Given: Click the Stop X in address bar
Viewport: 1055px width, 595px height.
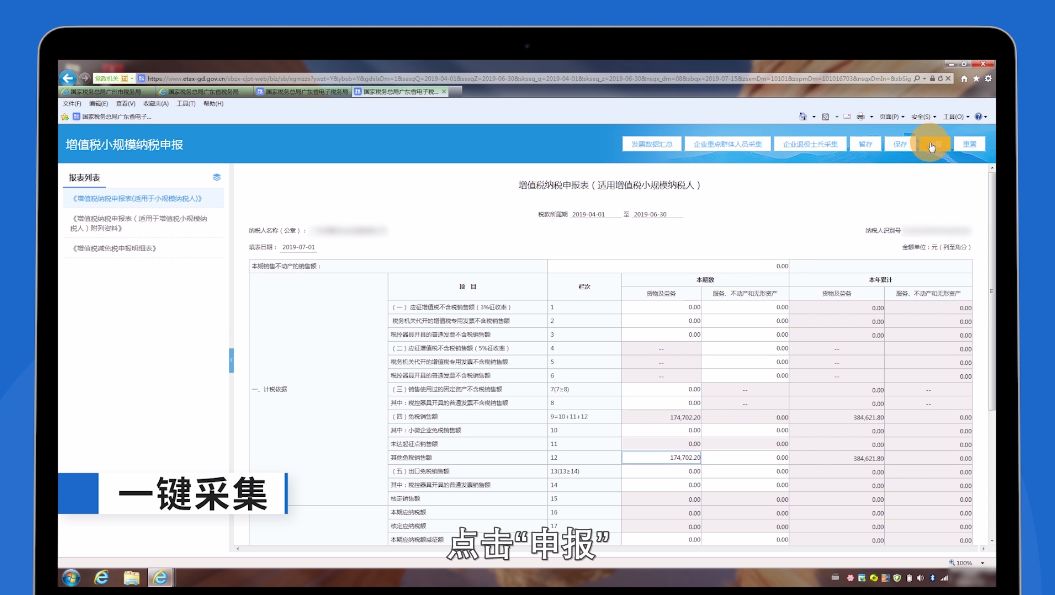Looking at the screenshot, I should [x=948, y=79].
